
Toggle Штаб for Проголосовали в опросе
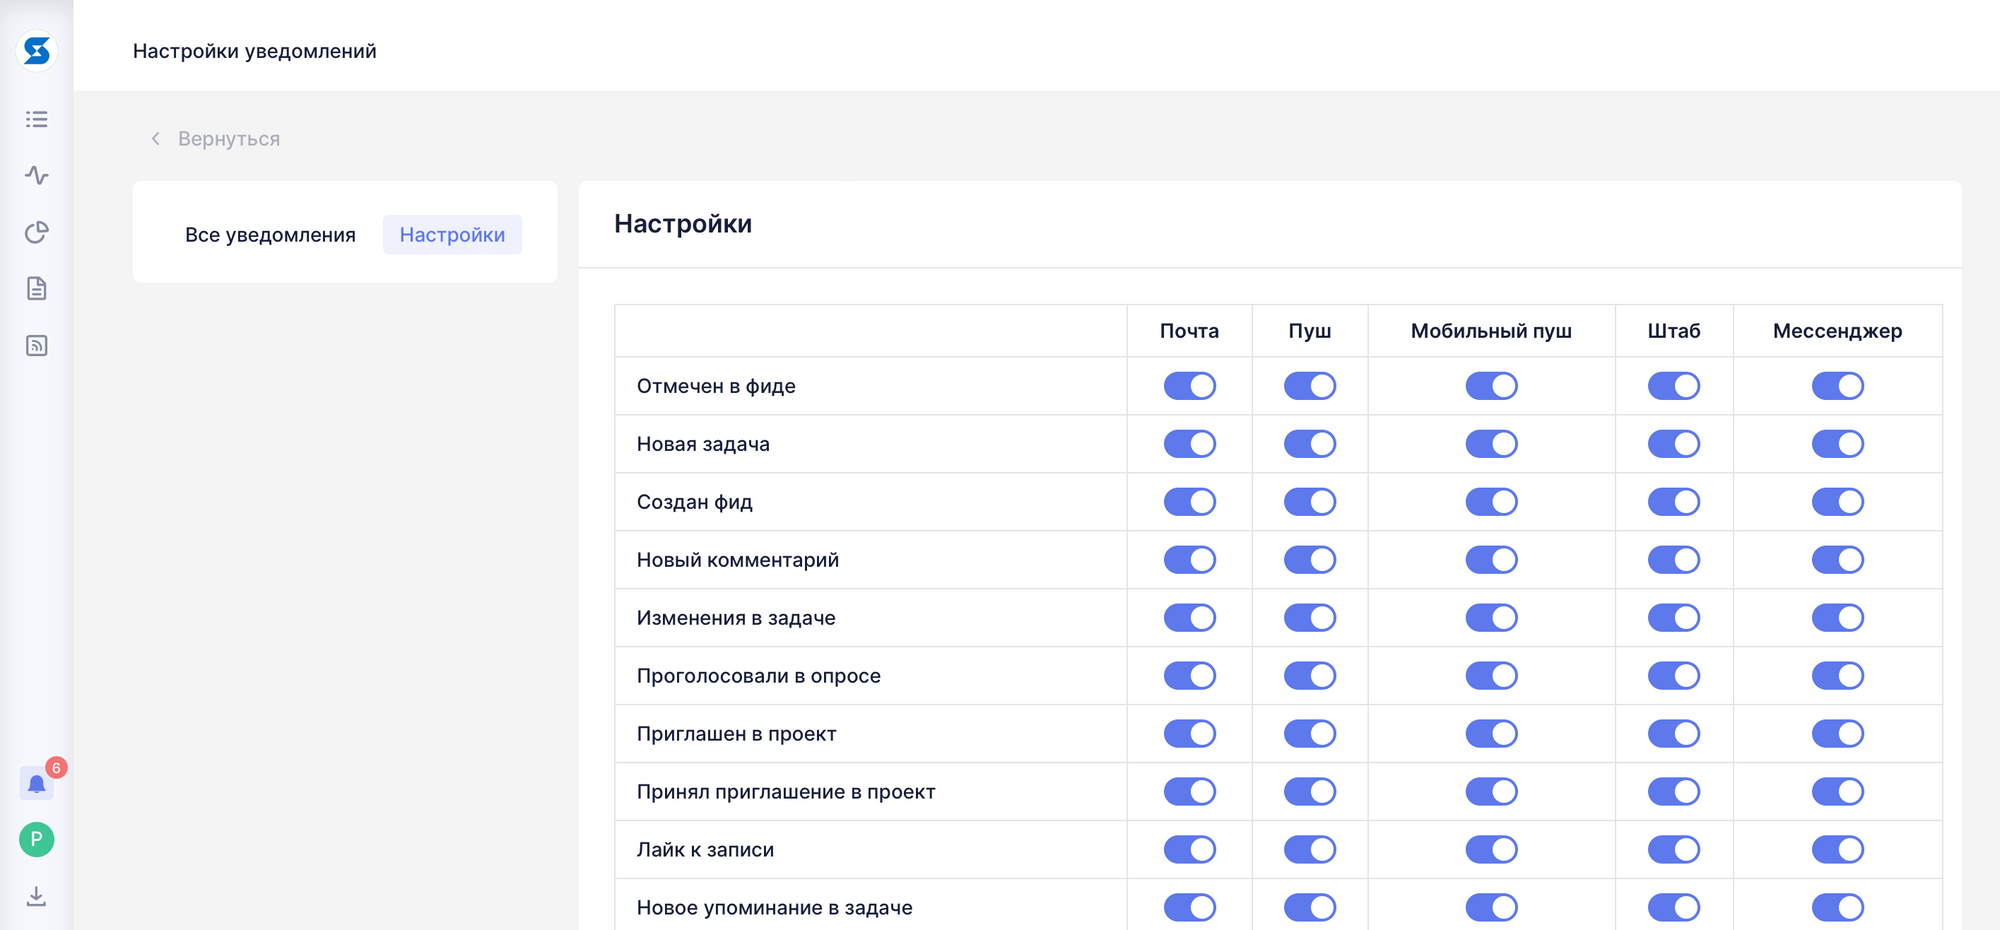tap(1674, 676)
